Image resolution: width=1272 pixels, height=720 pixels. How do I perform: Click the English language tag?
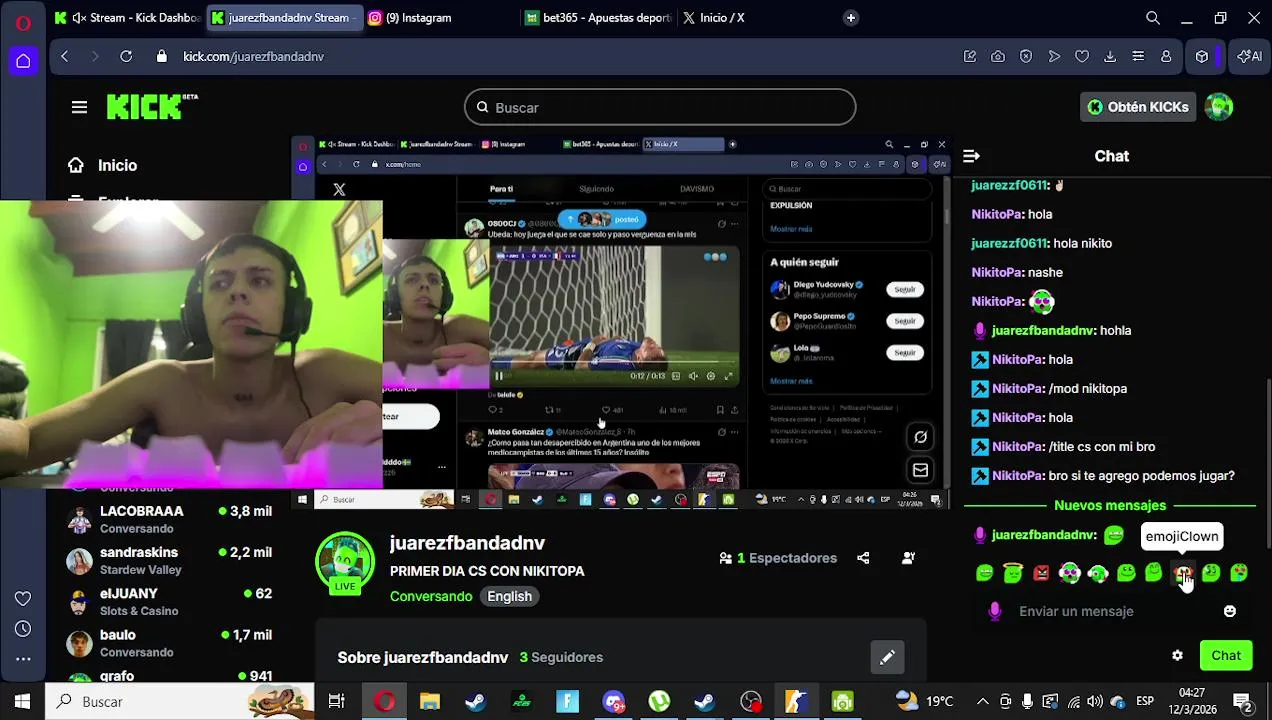pyautogui.click(x=509, y=596)
